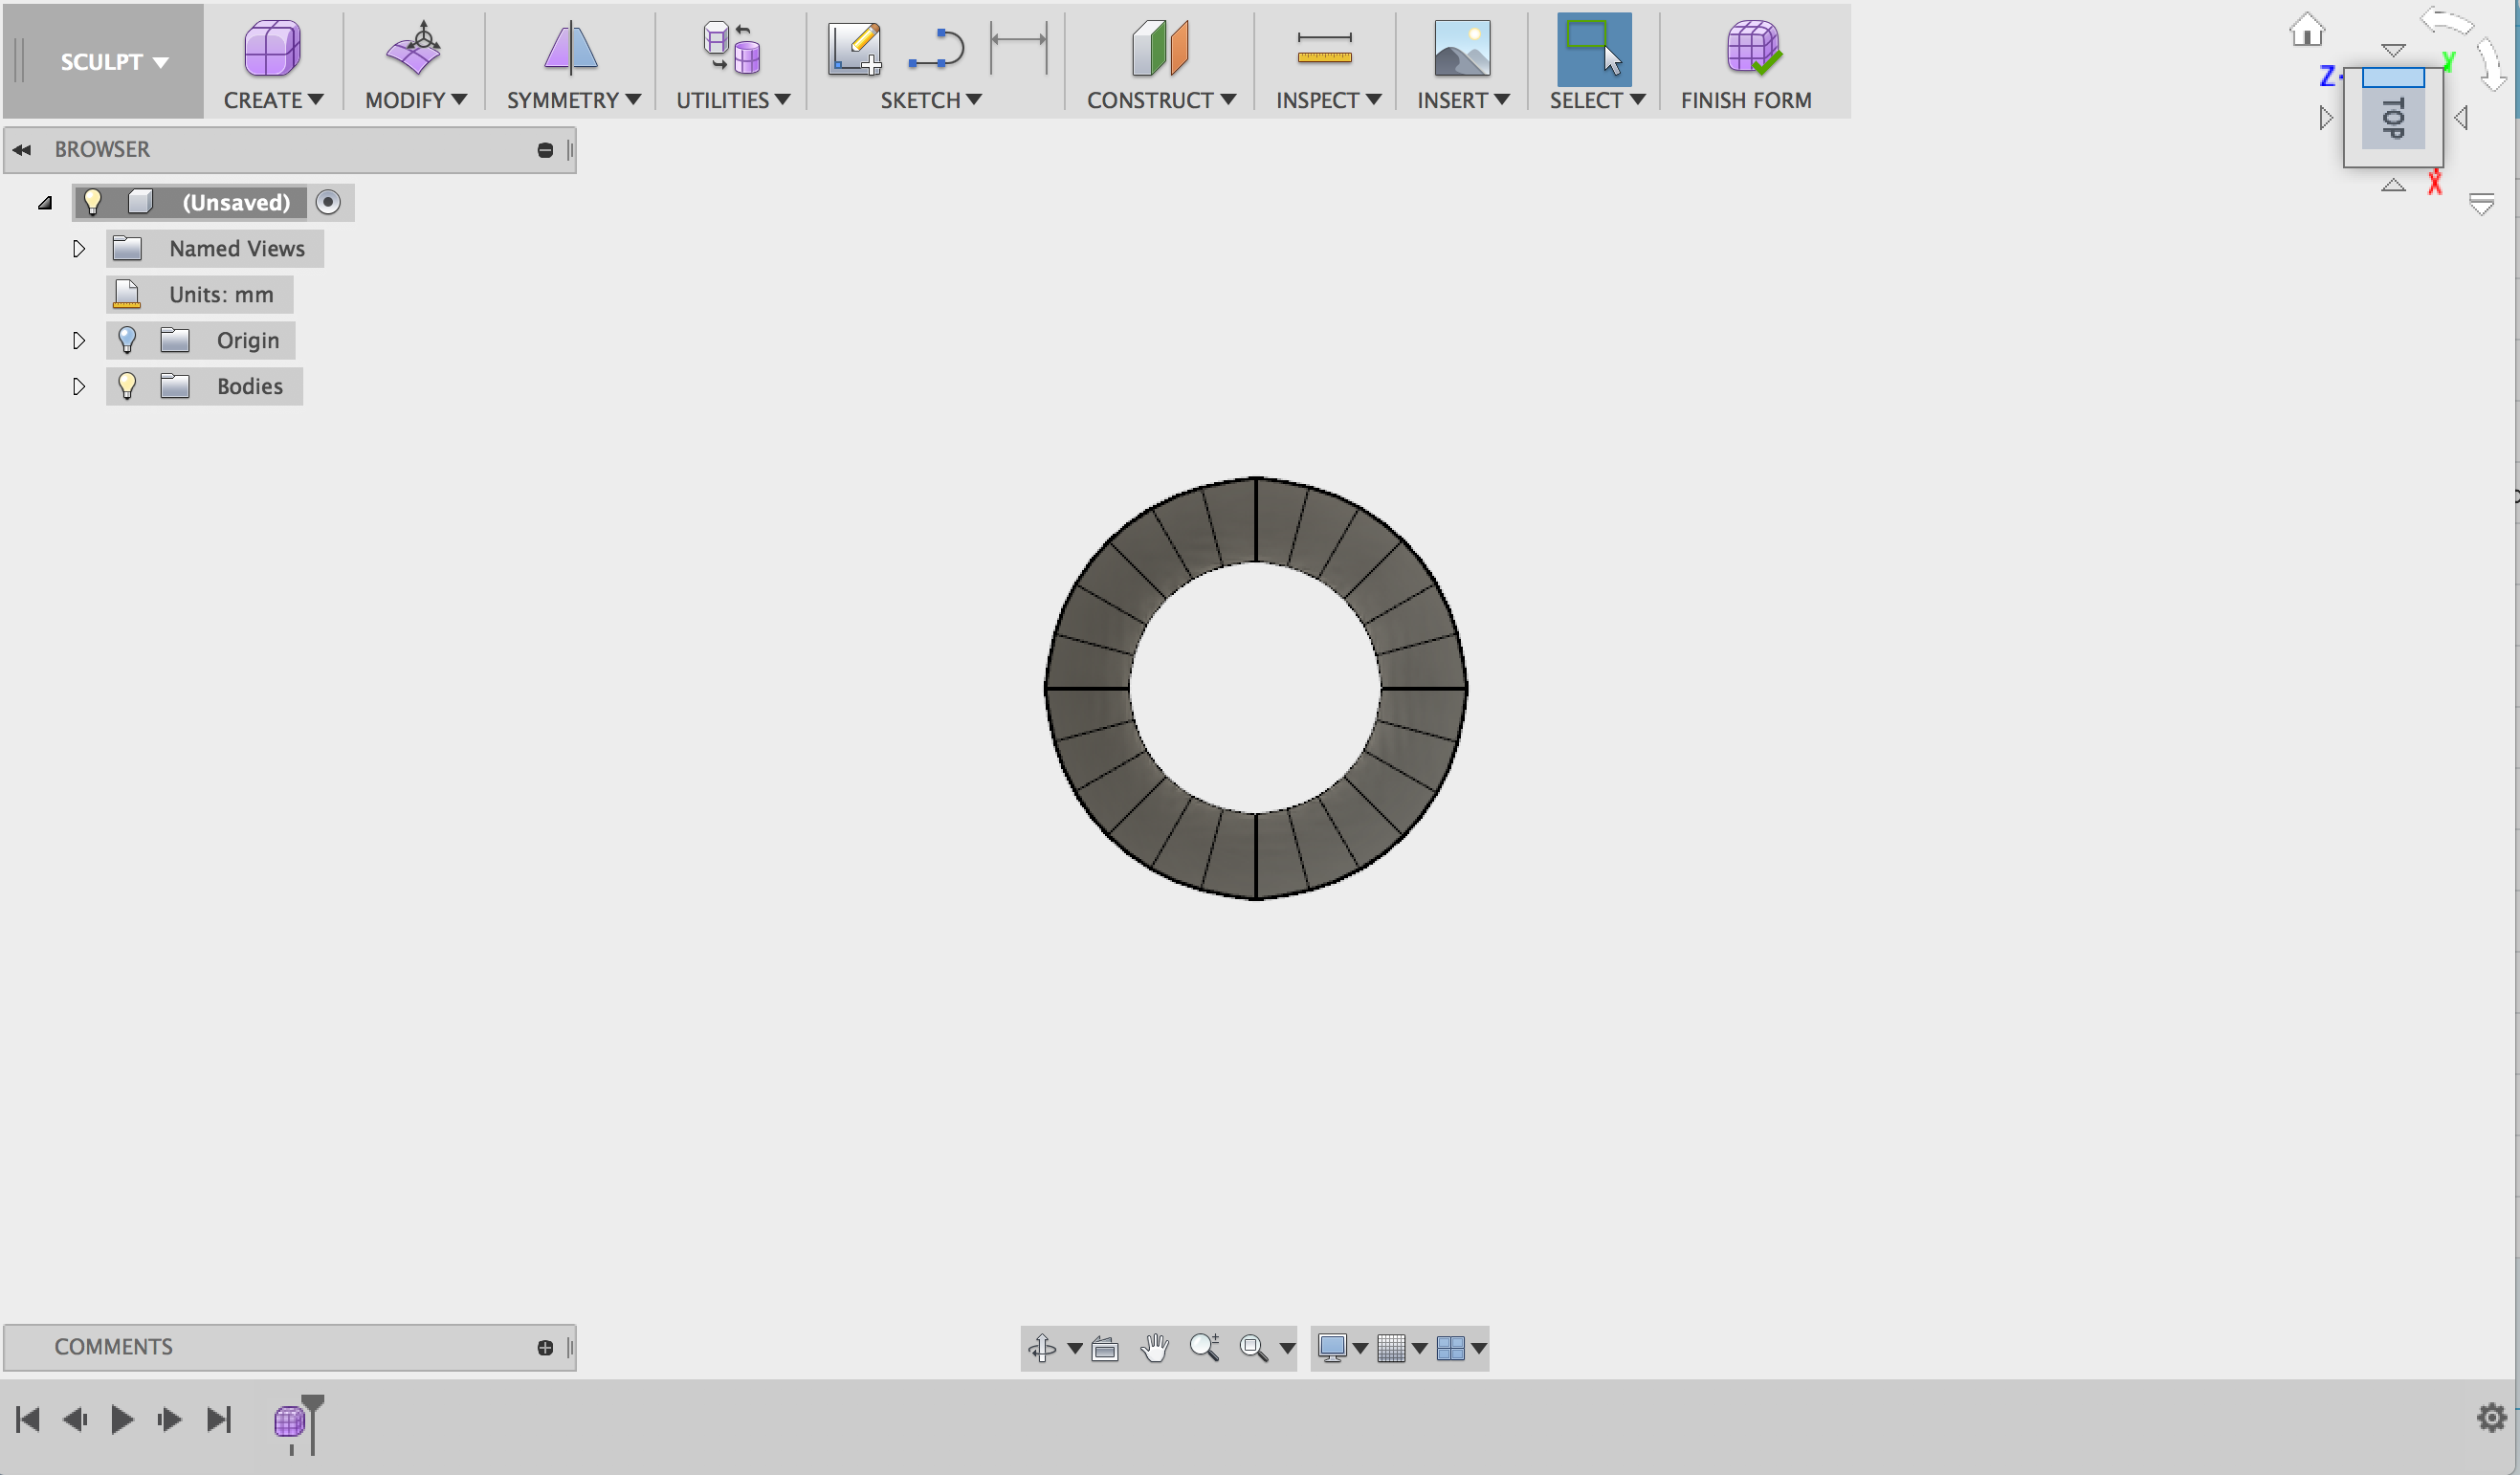Click the Finish Form checkmark icon

pyautogui.click(x=1753, y=48)
